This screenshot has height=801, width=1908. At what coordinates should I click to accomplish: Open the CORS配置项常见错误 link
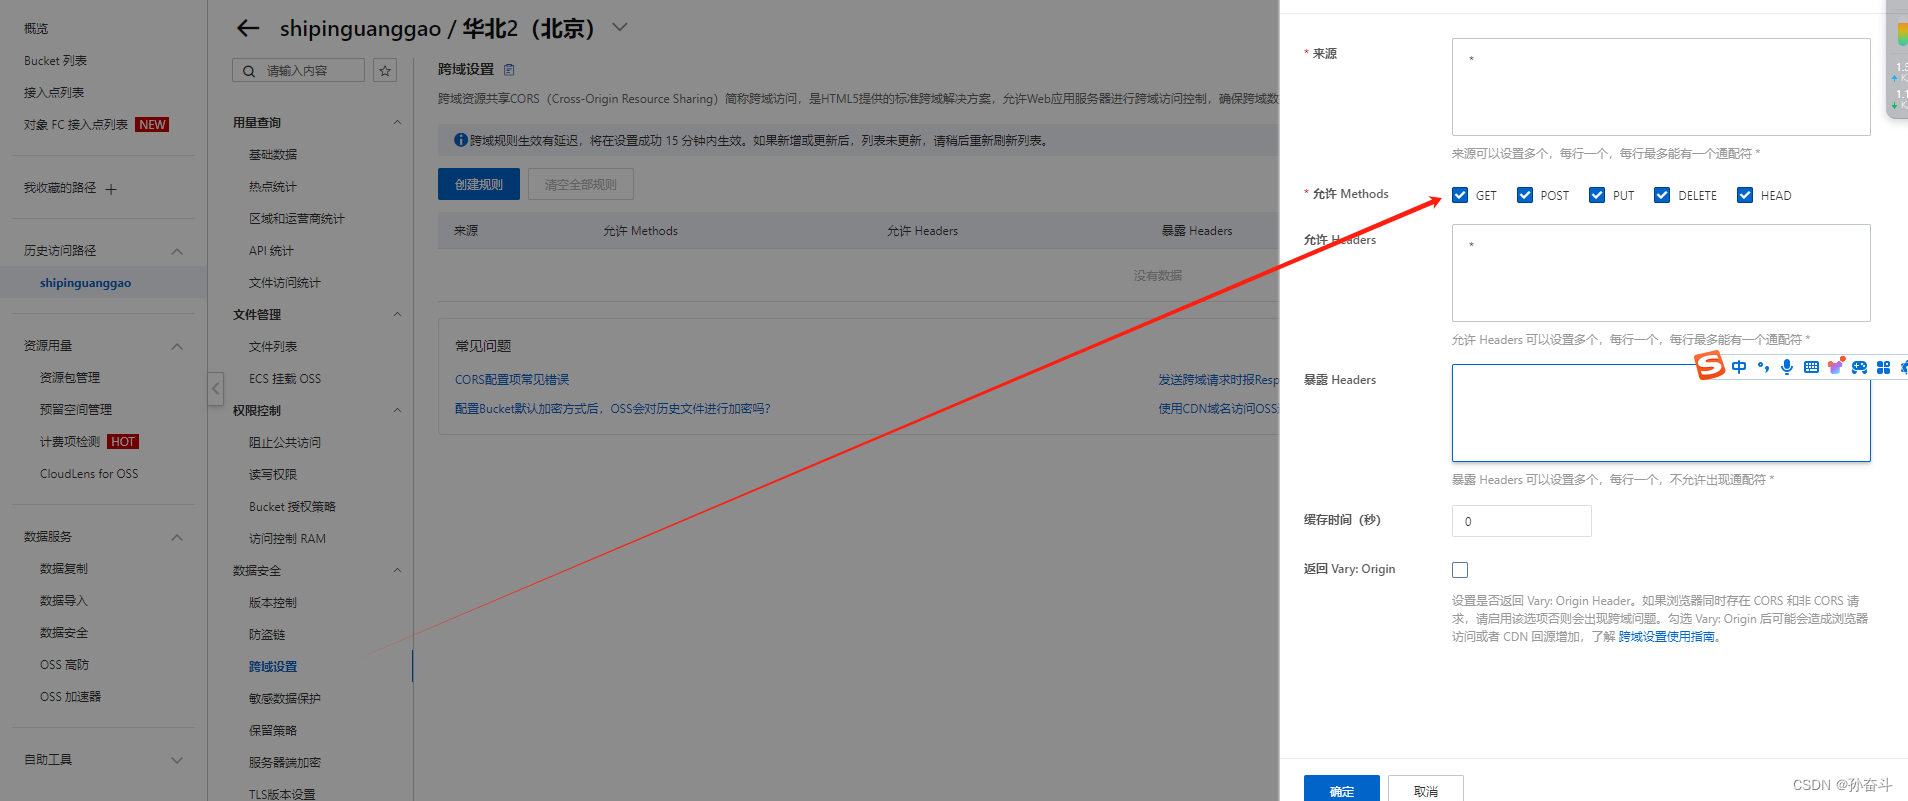[512, 380]
